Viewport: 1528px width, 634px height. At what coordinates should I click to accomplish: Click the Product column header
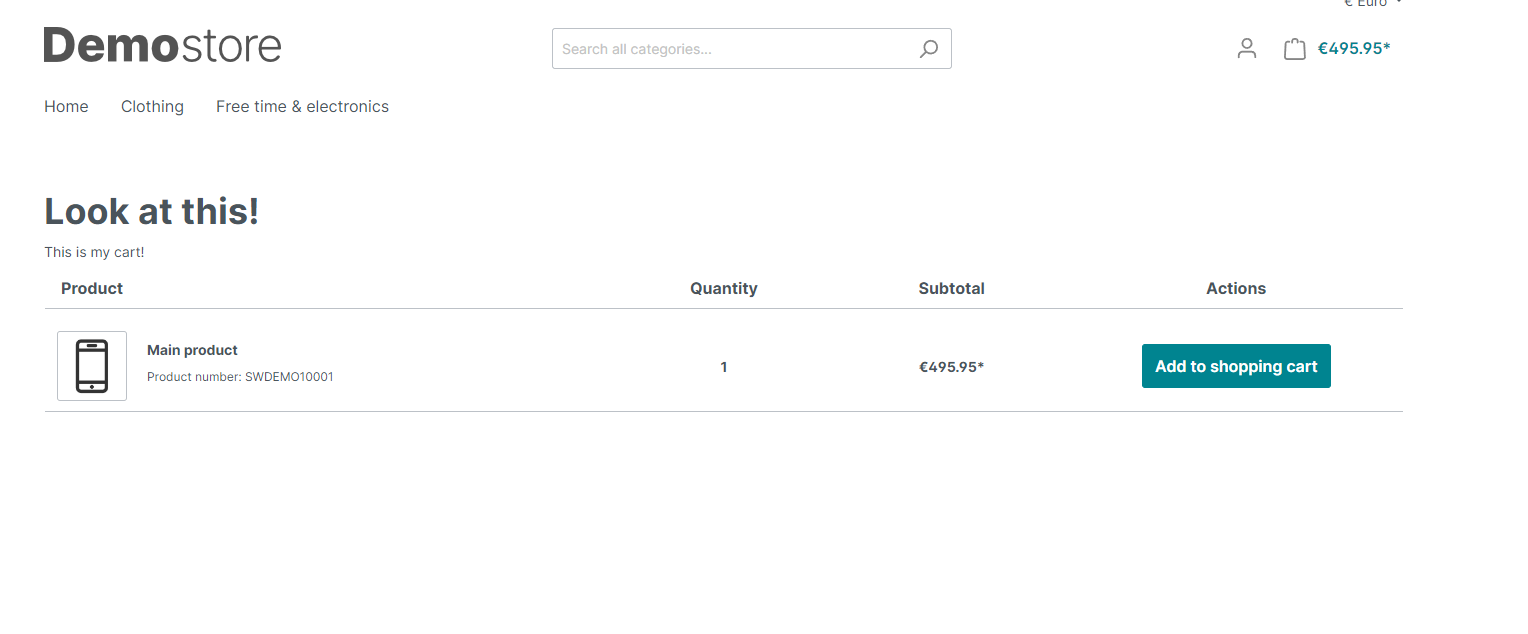92,288
